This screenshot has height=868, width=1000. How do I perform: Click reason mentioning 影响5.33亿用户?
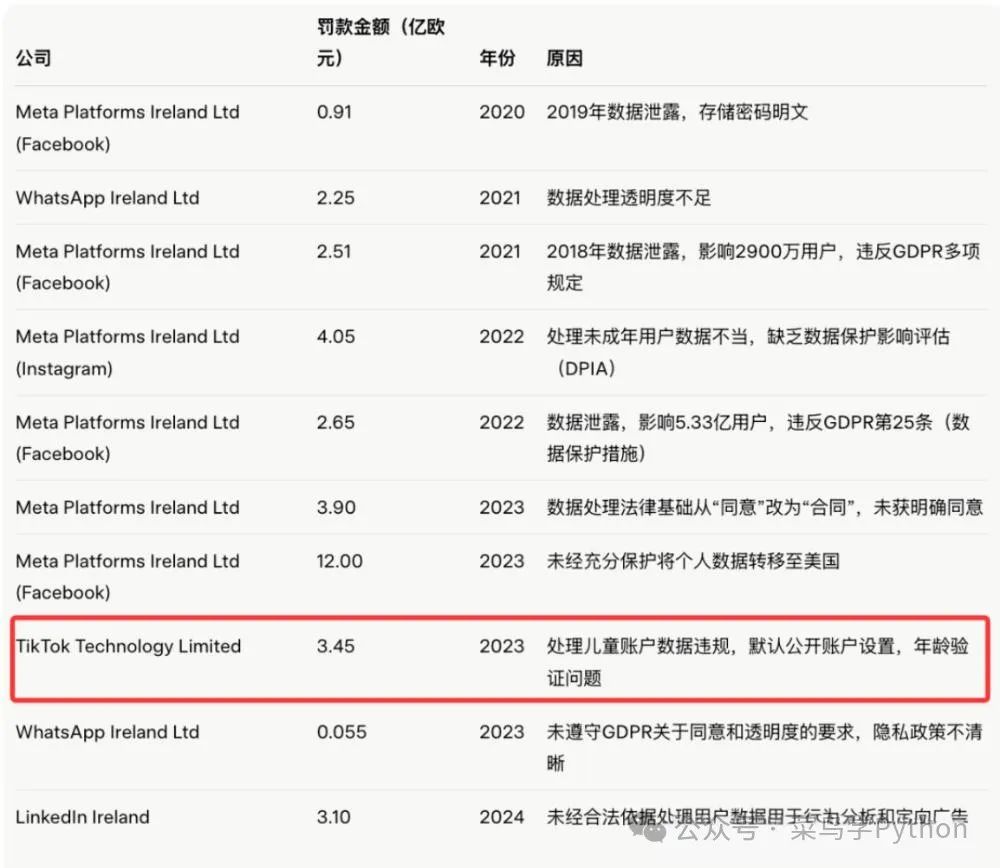click(x=758, y=438)
